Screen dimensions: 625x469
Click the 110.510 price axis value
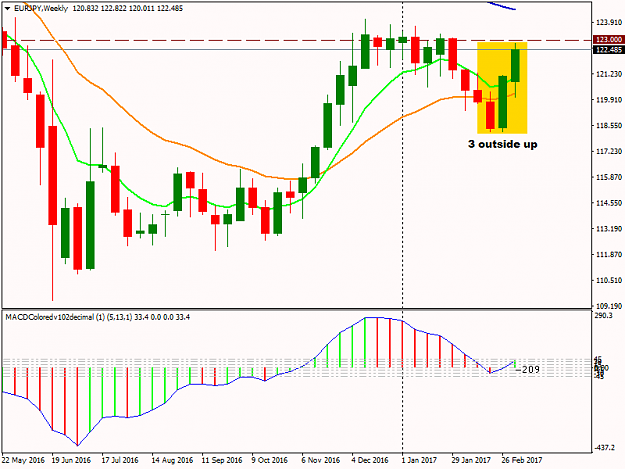click(x=609, y=281)
